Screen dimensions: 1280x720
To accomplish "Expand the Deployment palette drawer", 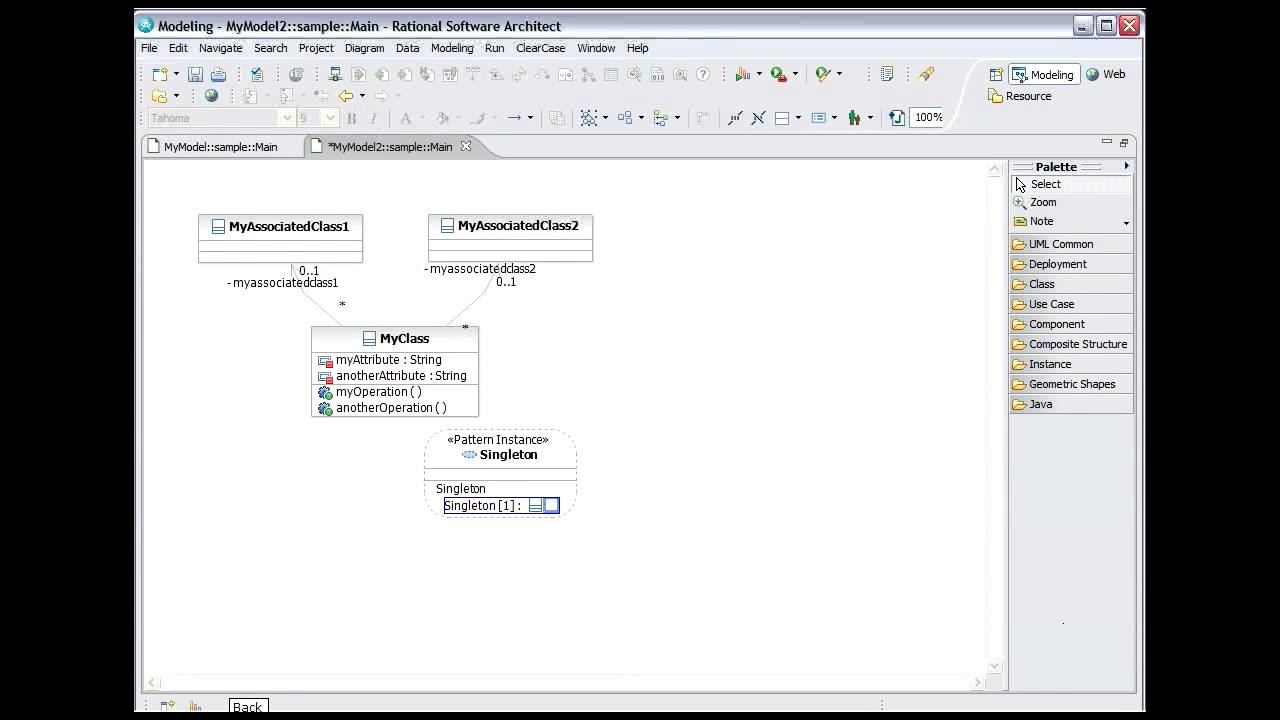I will tap(1071, 264).
